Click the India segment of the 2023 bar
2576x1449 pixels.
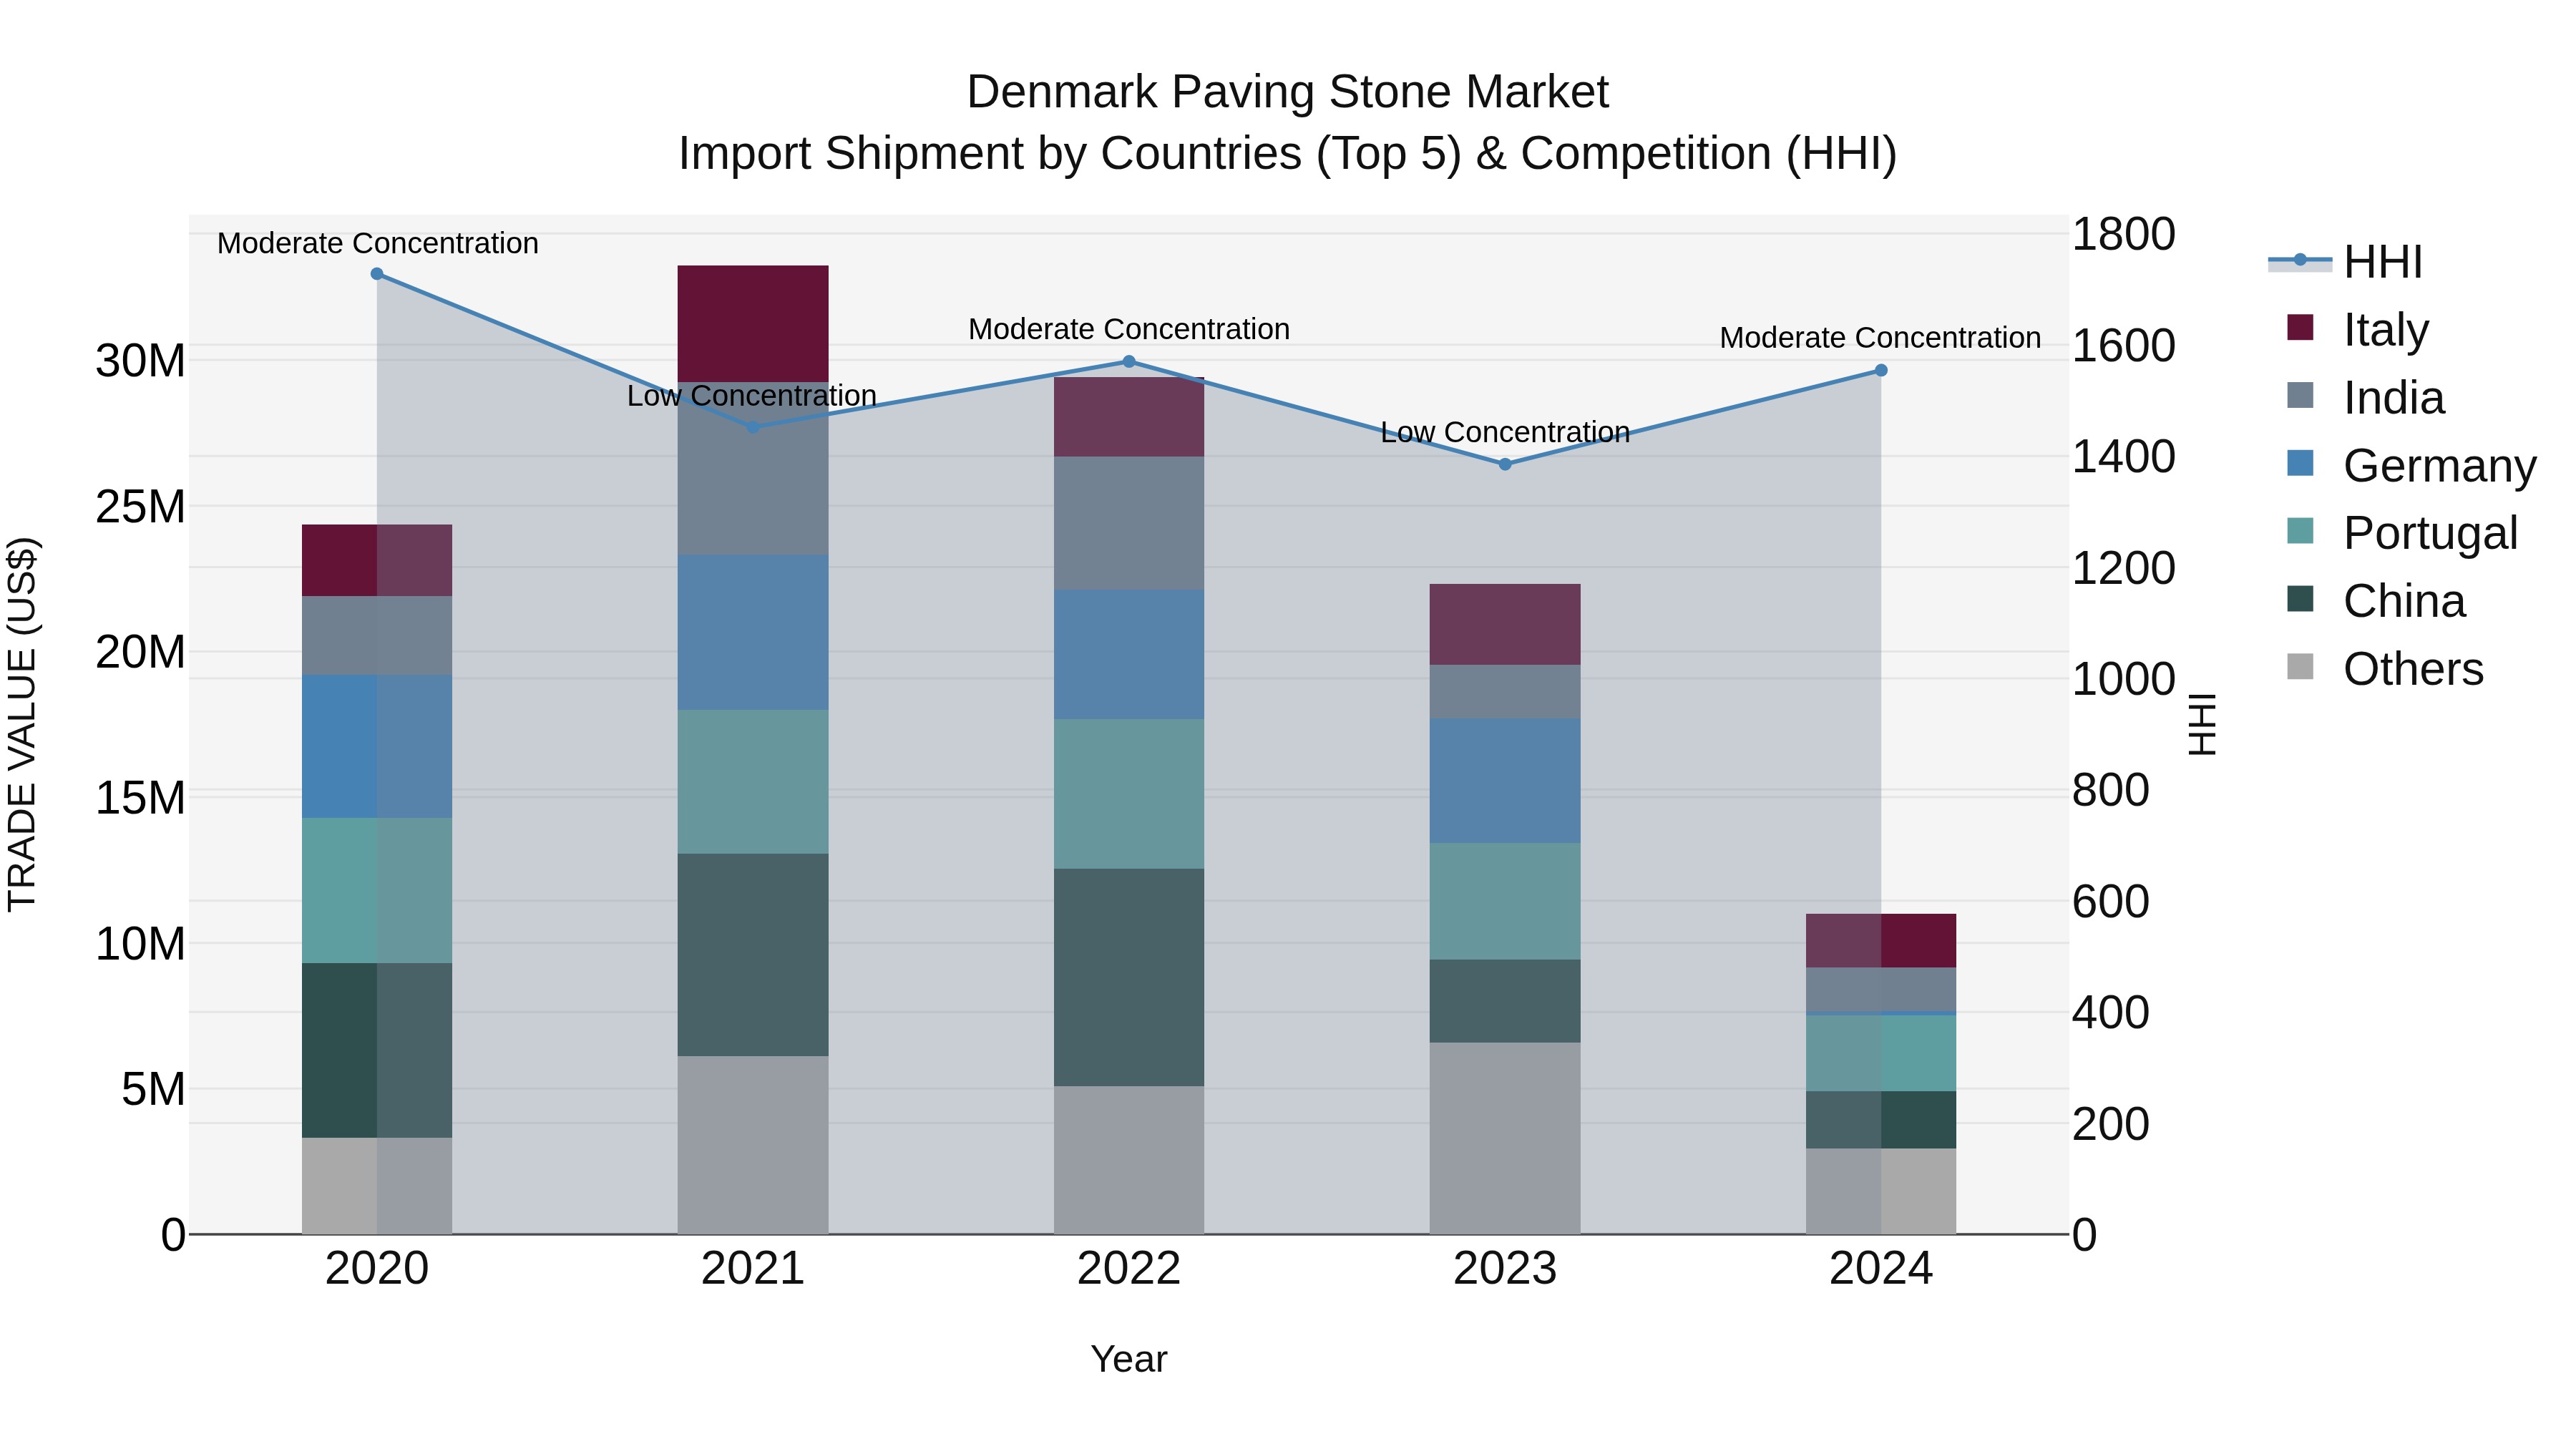pyautogui.click(x=1505, y=691)
